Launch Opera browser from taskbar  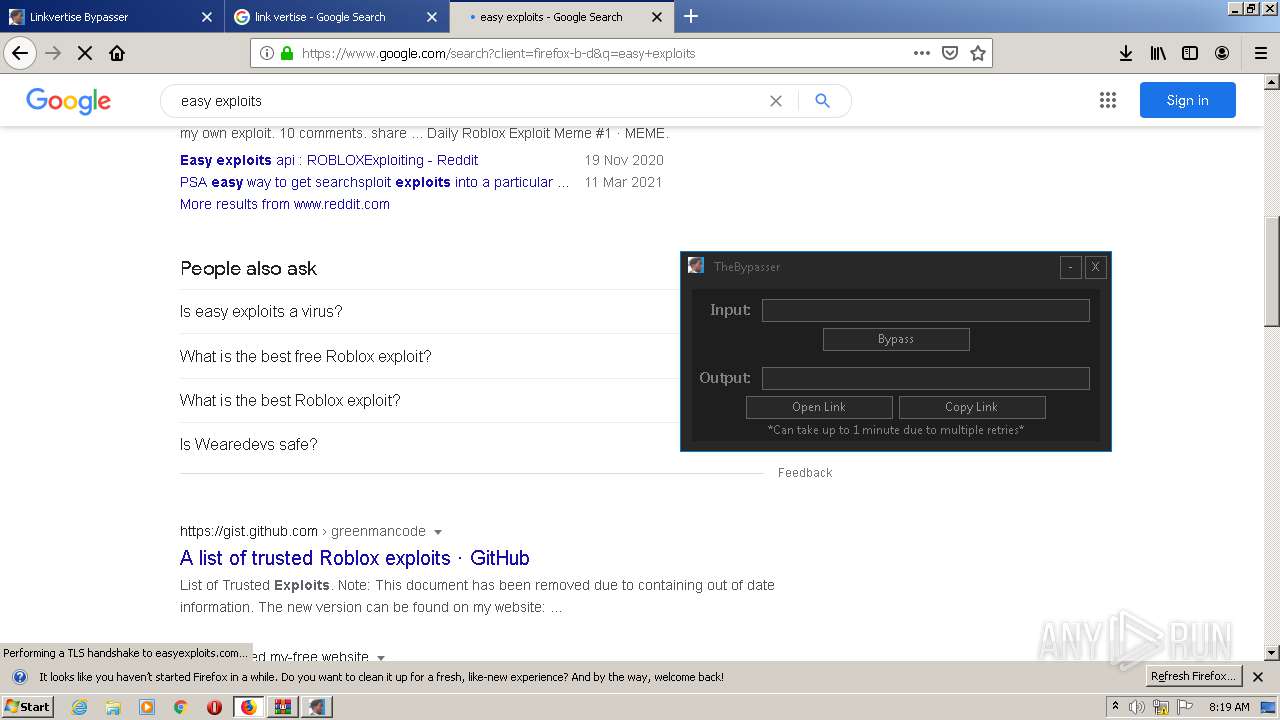click(x=214, y=707)
